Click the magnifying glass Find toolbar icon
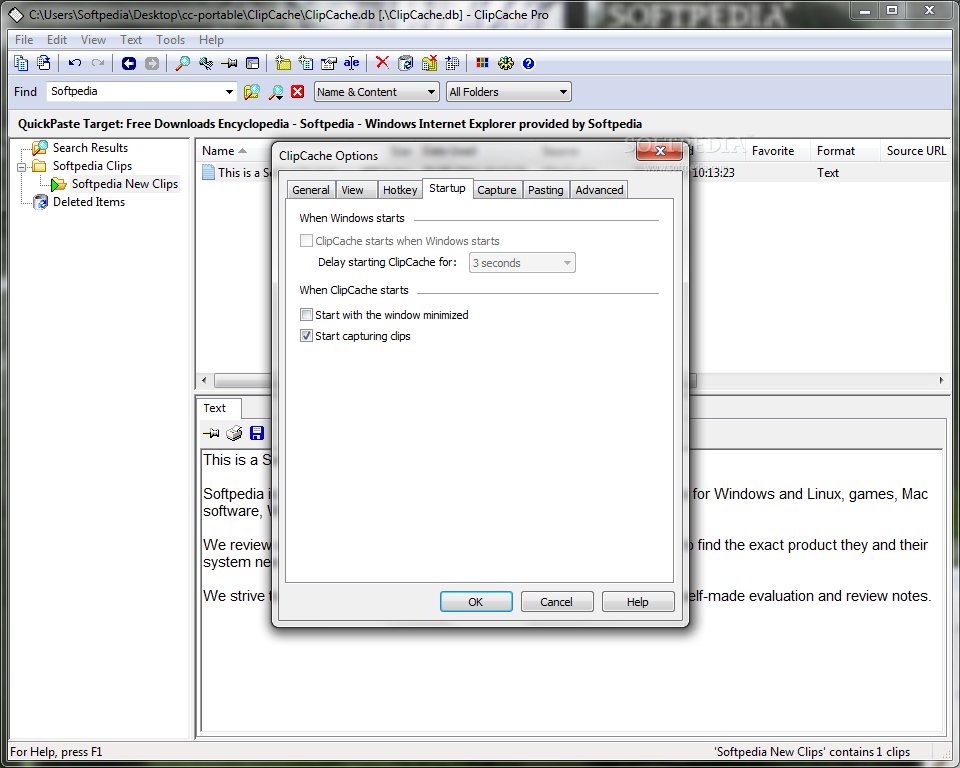Screen dimensions: 960x768 [182, 63]
